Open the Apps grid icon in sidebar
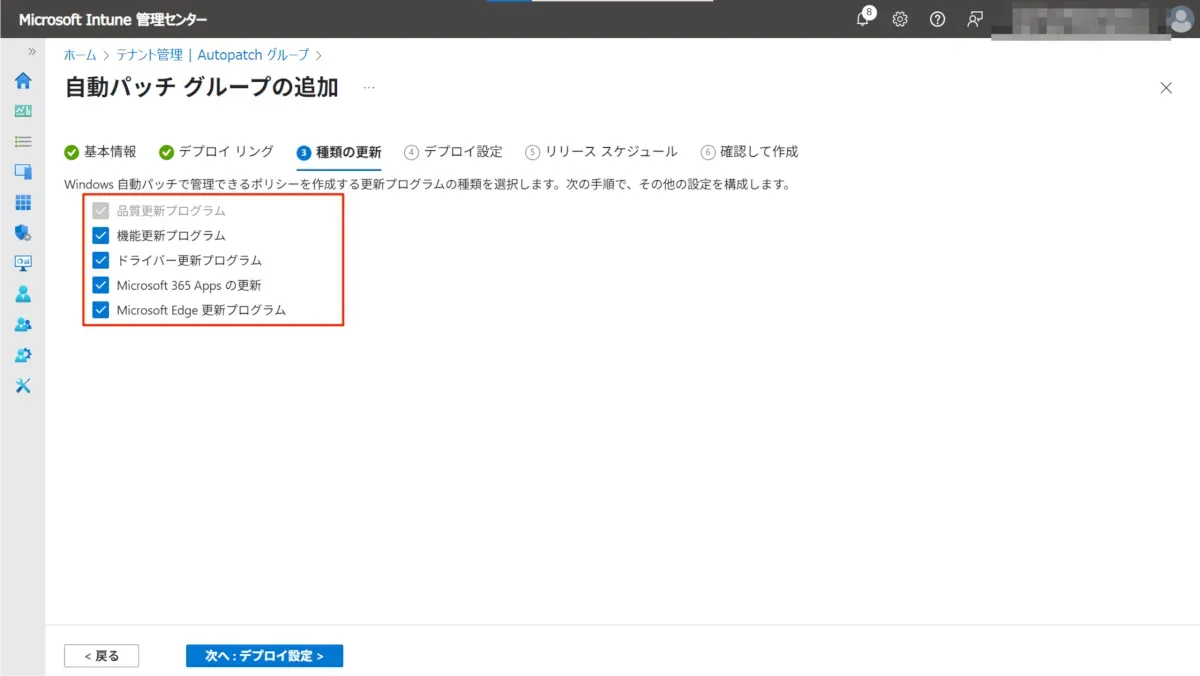1200x676 pixels. tap(23, 203)
